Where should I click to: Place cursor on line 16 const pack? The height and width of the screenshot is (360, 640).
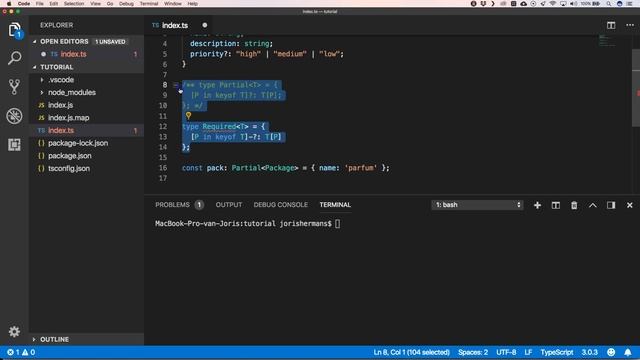[x=285, y=168]
